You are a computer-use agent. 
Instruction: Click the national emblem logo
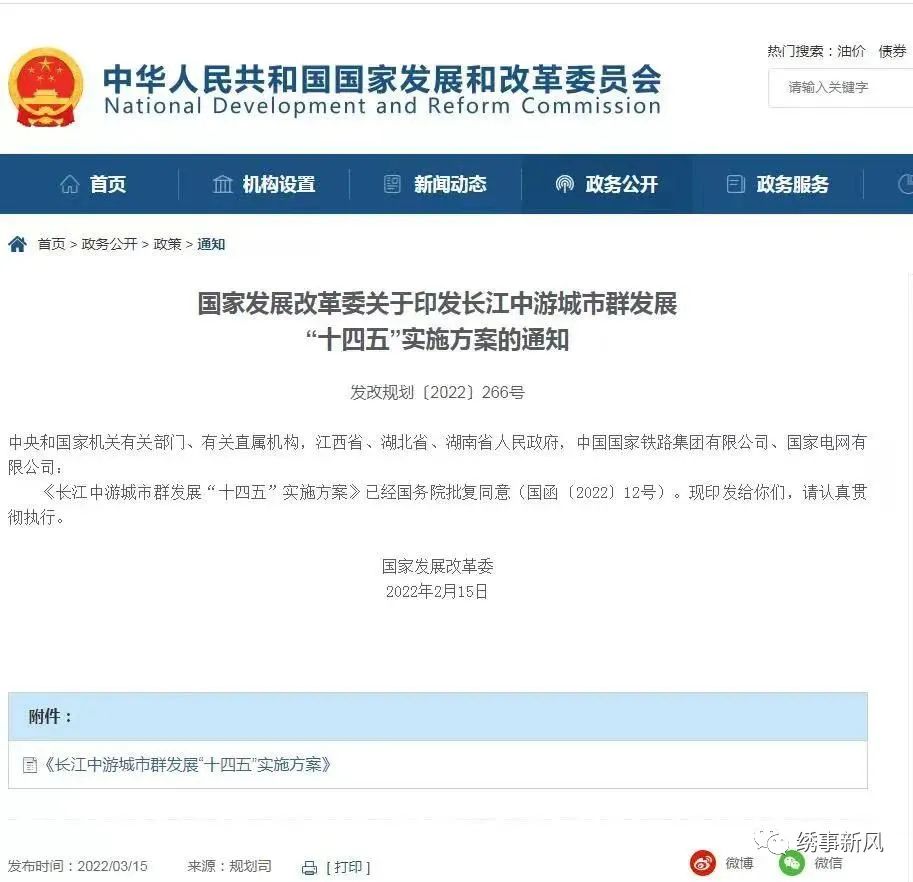(45, 87)
